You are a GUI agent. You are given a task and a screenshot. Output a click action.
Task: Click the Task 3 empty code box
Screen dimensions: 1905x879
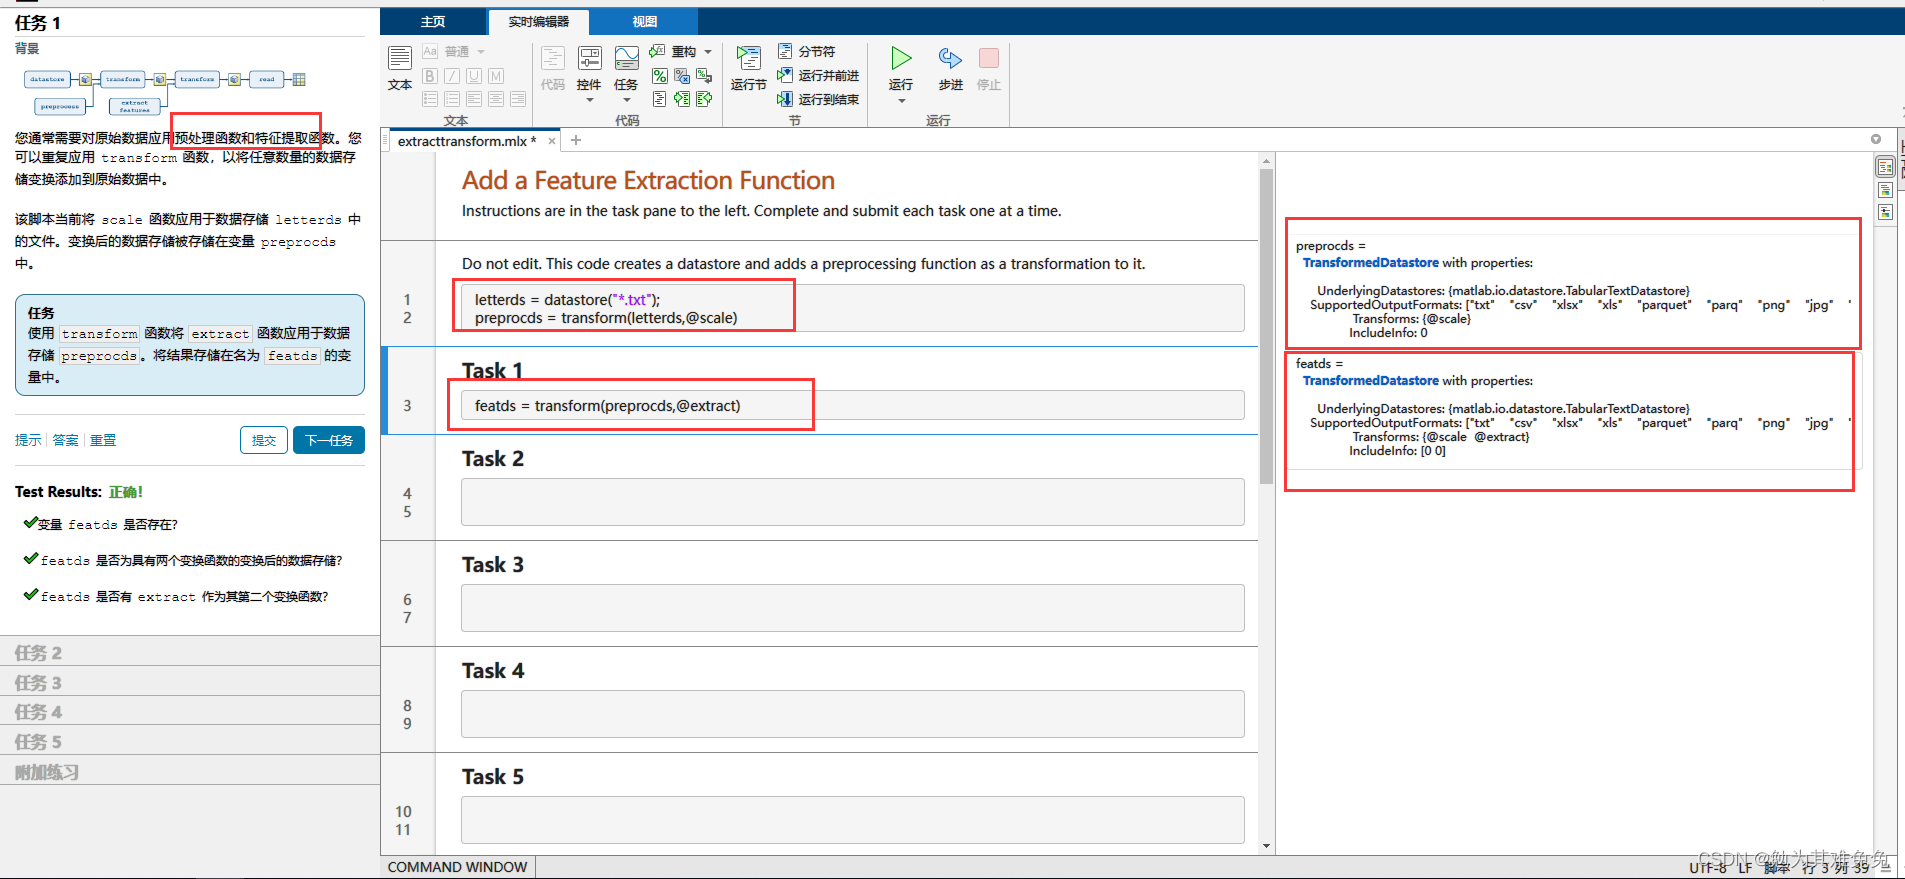[x=852, y=608]
